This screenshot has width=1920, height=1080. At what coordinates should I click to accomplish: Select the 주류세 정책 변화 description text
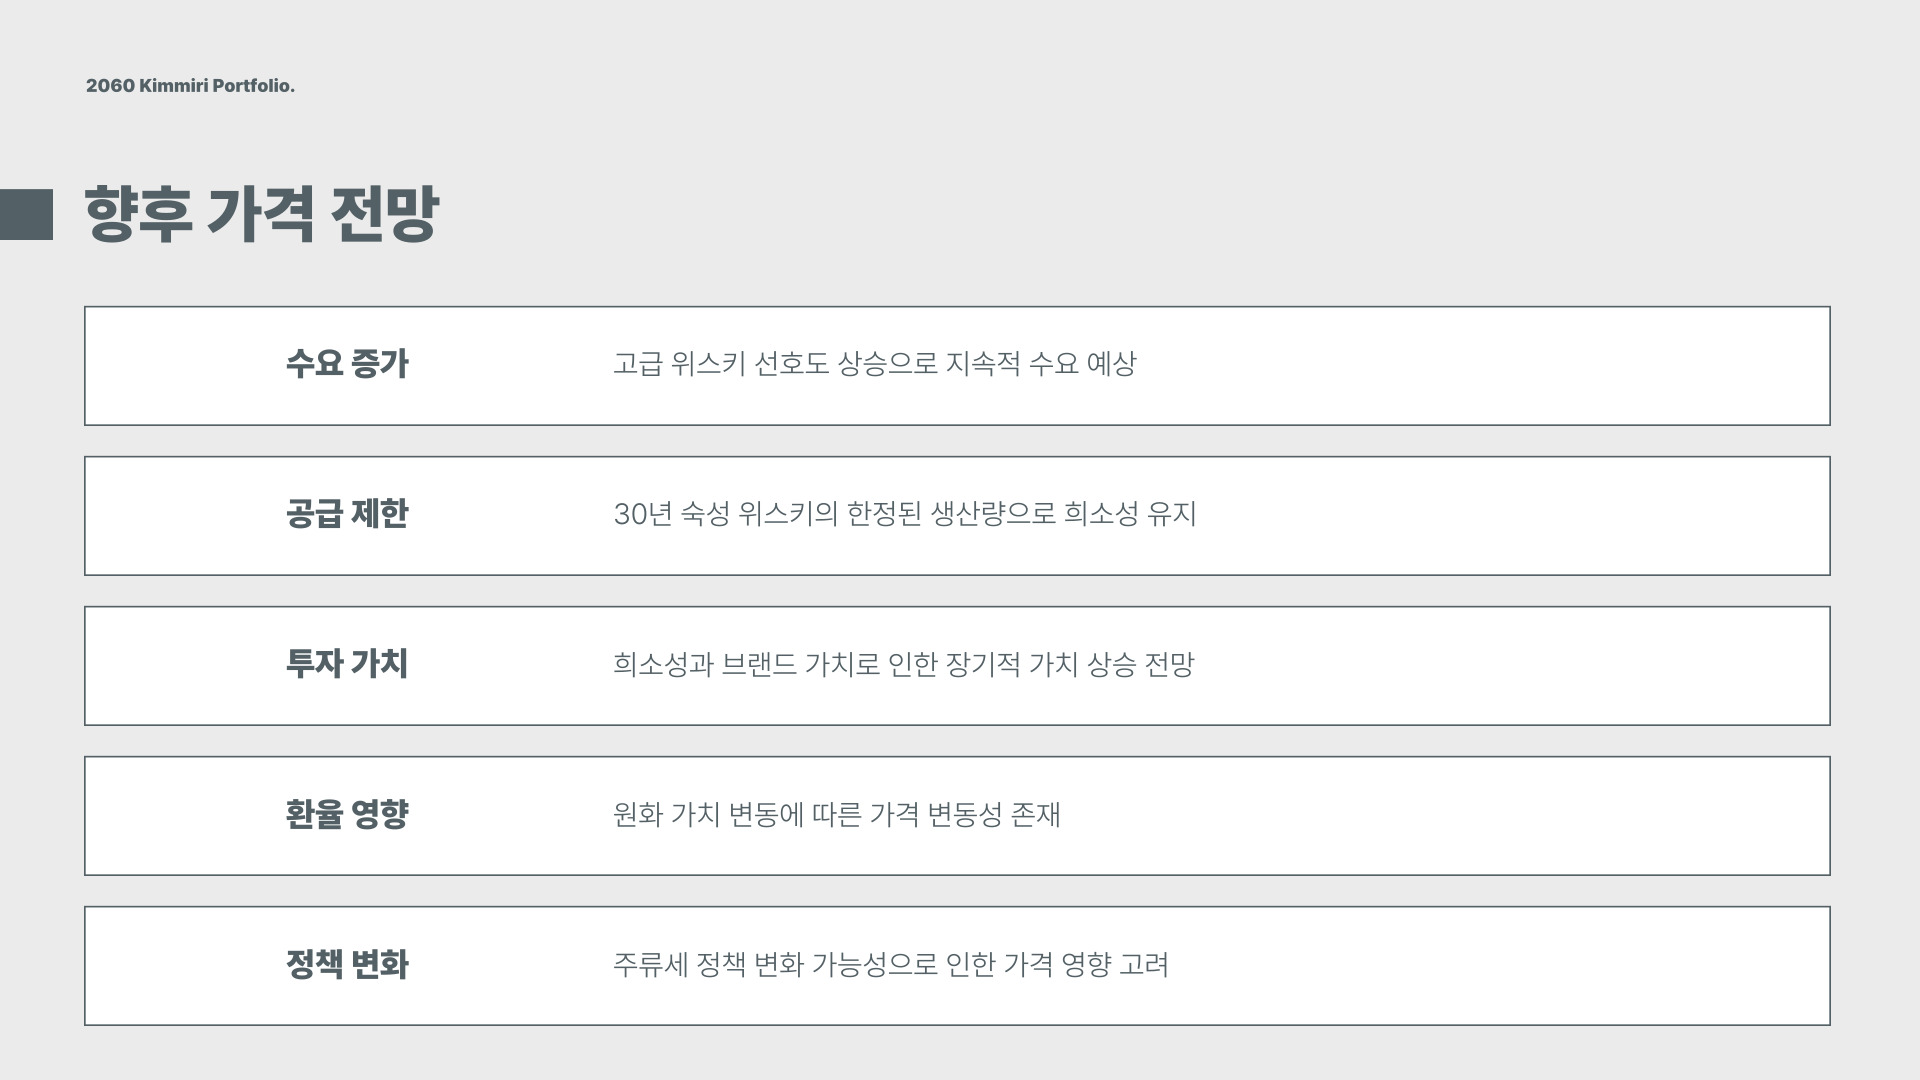coord(891,964)
